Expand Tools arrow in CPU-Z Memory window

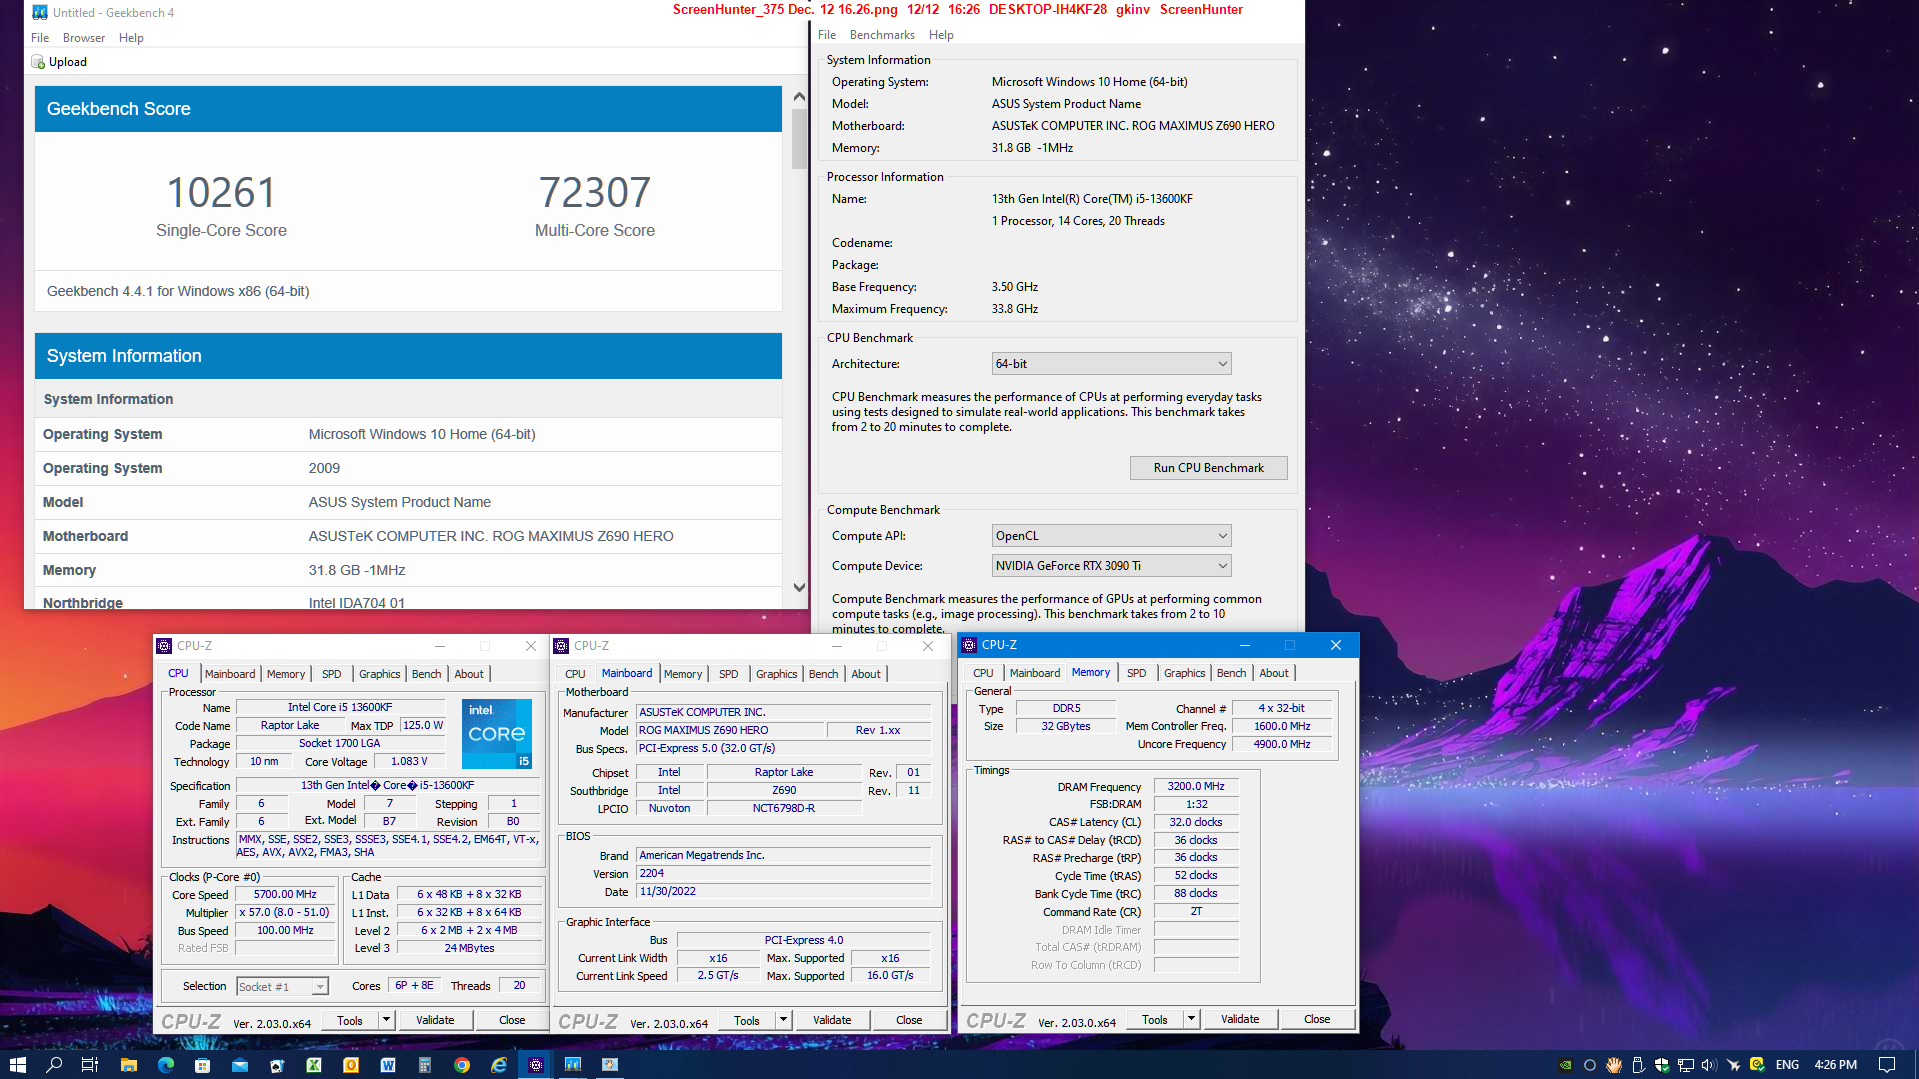point(1191,1019)
